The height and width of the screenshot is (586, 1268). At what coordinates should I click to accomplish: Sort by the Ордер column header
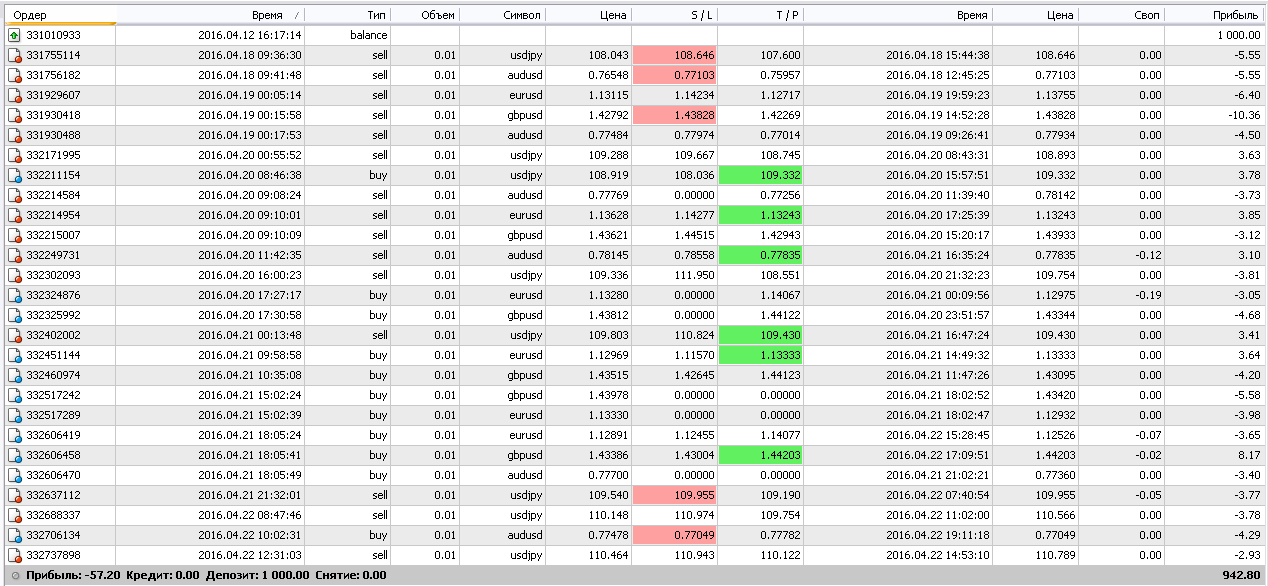pyautogui.click(x=58, y=15)
